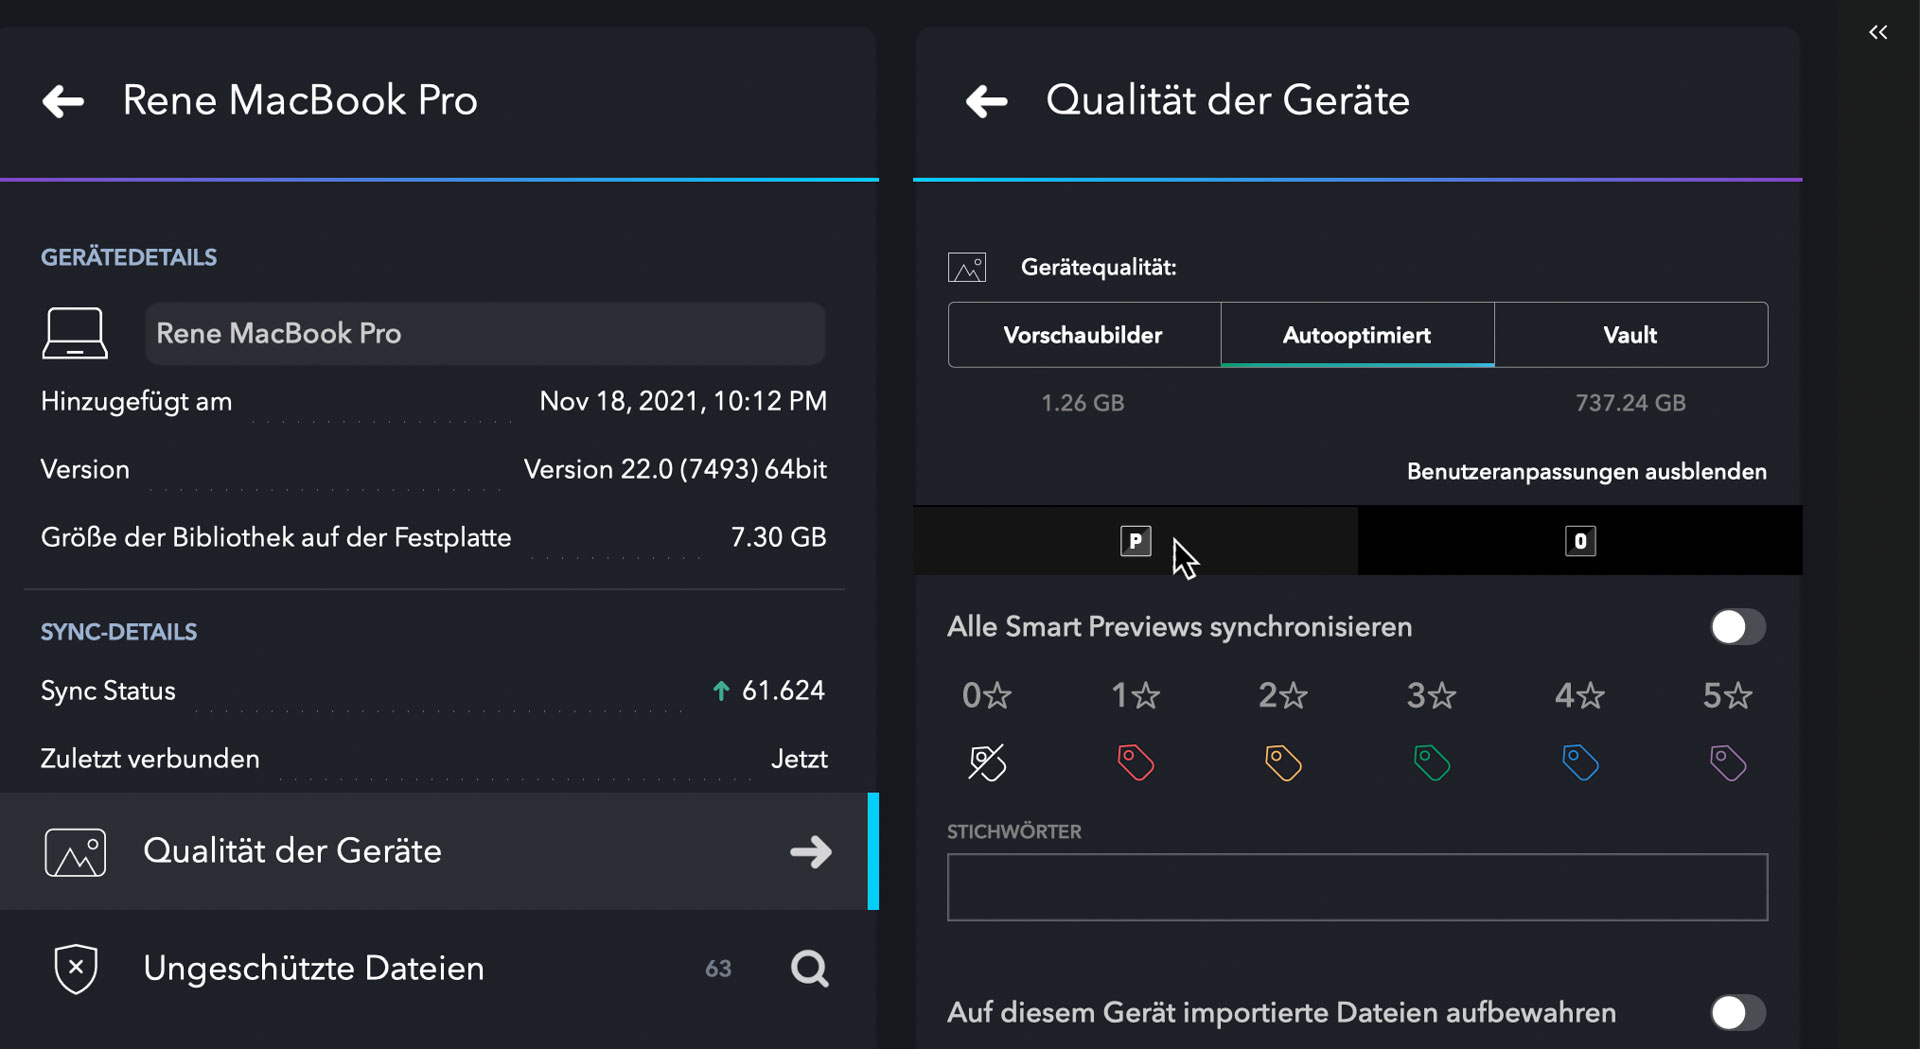Click the picture icon beside Qualität der Geräte
1920x1049 pixels.
(x=75, y=852)
